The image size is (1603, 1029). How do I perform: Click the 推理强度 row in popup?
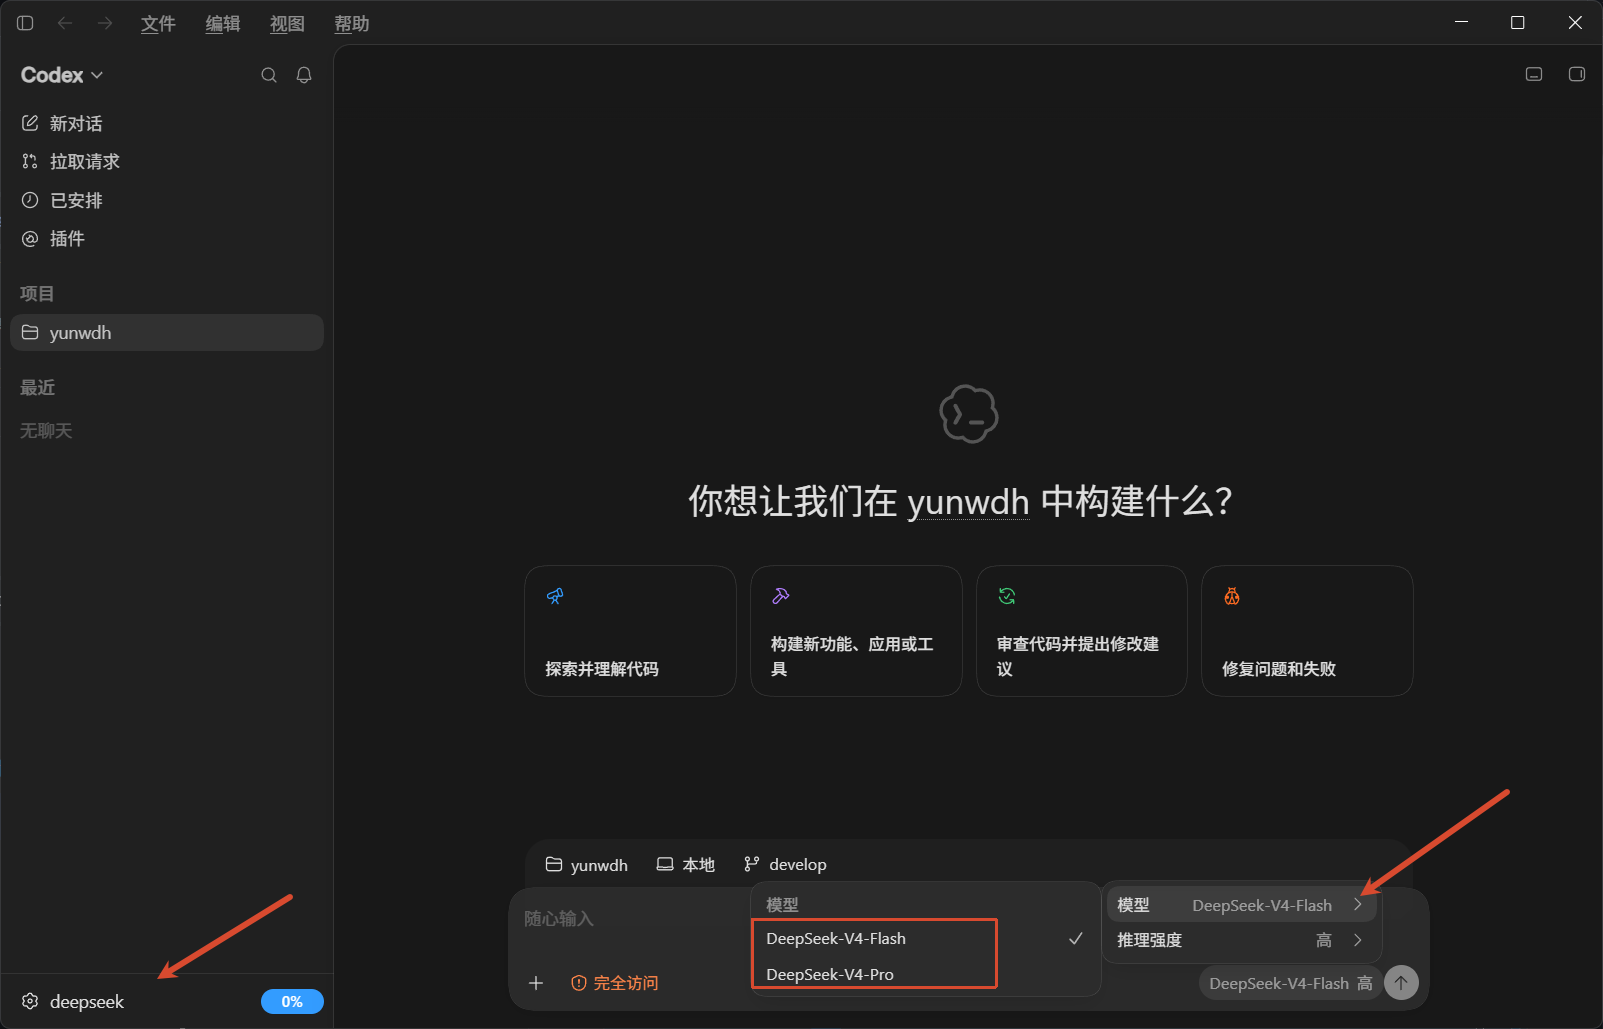pos(1241,940)
